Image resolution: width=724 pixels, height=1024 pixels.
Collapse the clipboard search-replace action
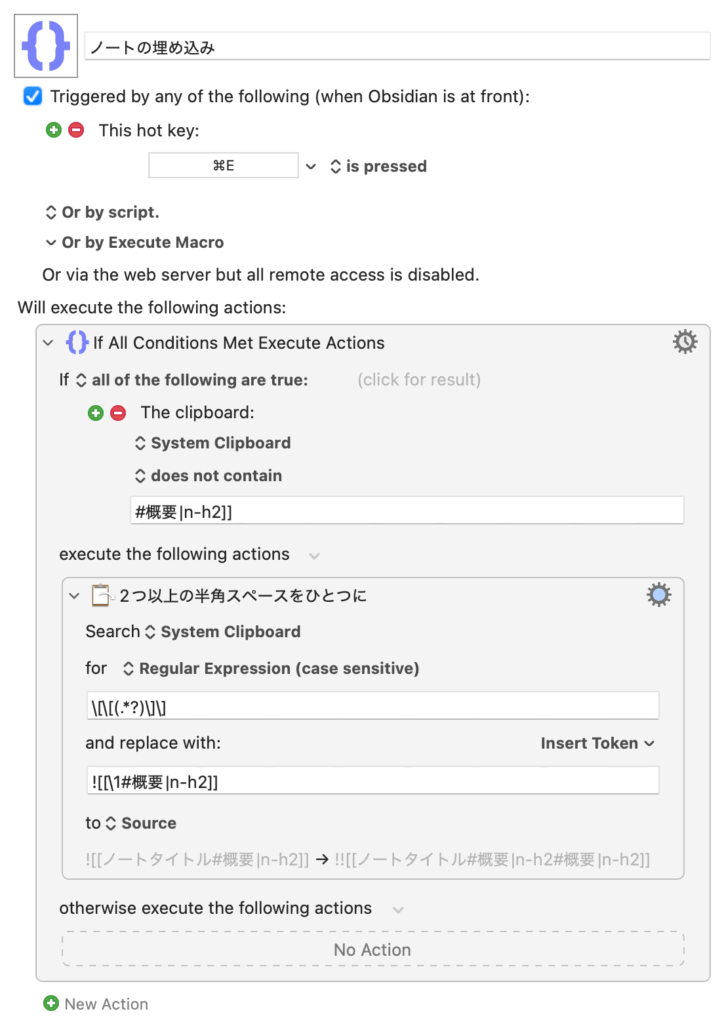pyautogui.click(x=74, y=595)
